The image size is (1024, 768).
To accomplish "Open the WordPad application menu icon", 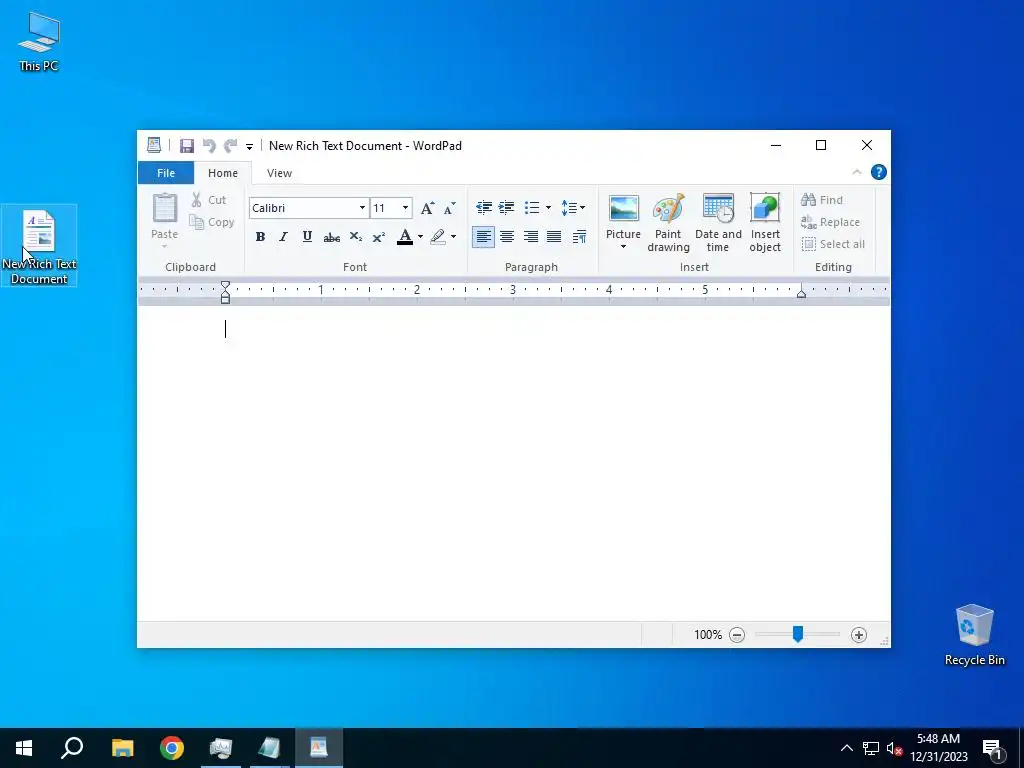I will coord(154,145).
